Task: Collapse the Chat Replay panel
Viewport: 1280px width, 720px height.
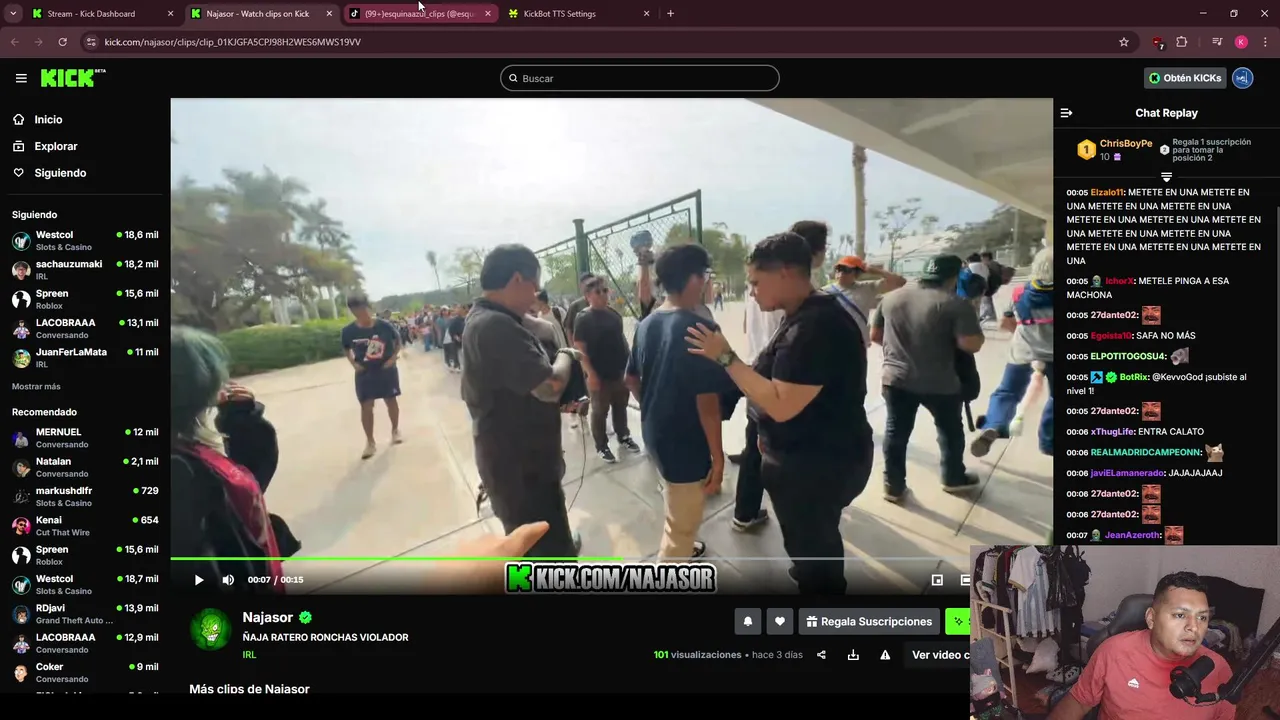Action: coord(1066,113)
